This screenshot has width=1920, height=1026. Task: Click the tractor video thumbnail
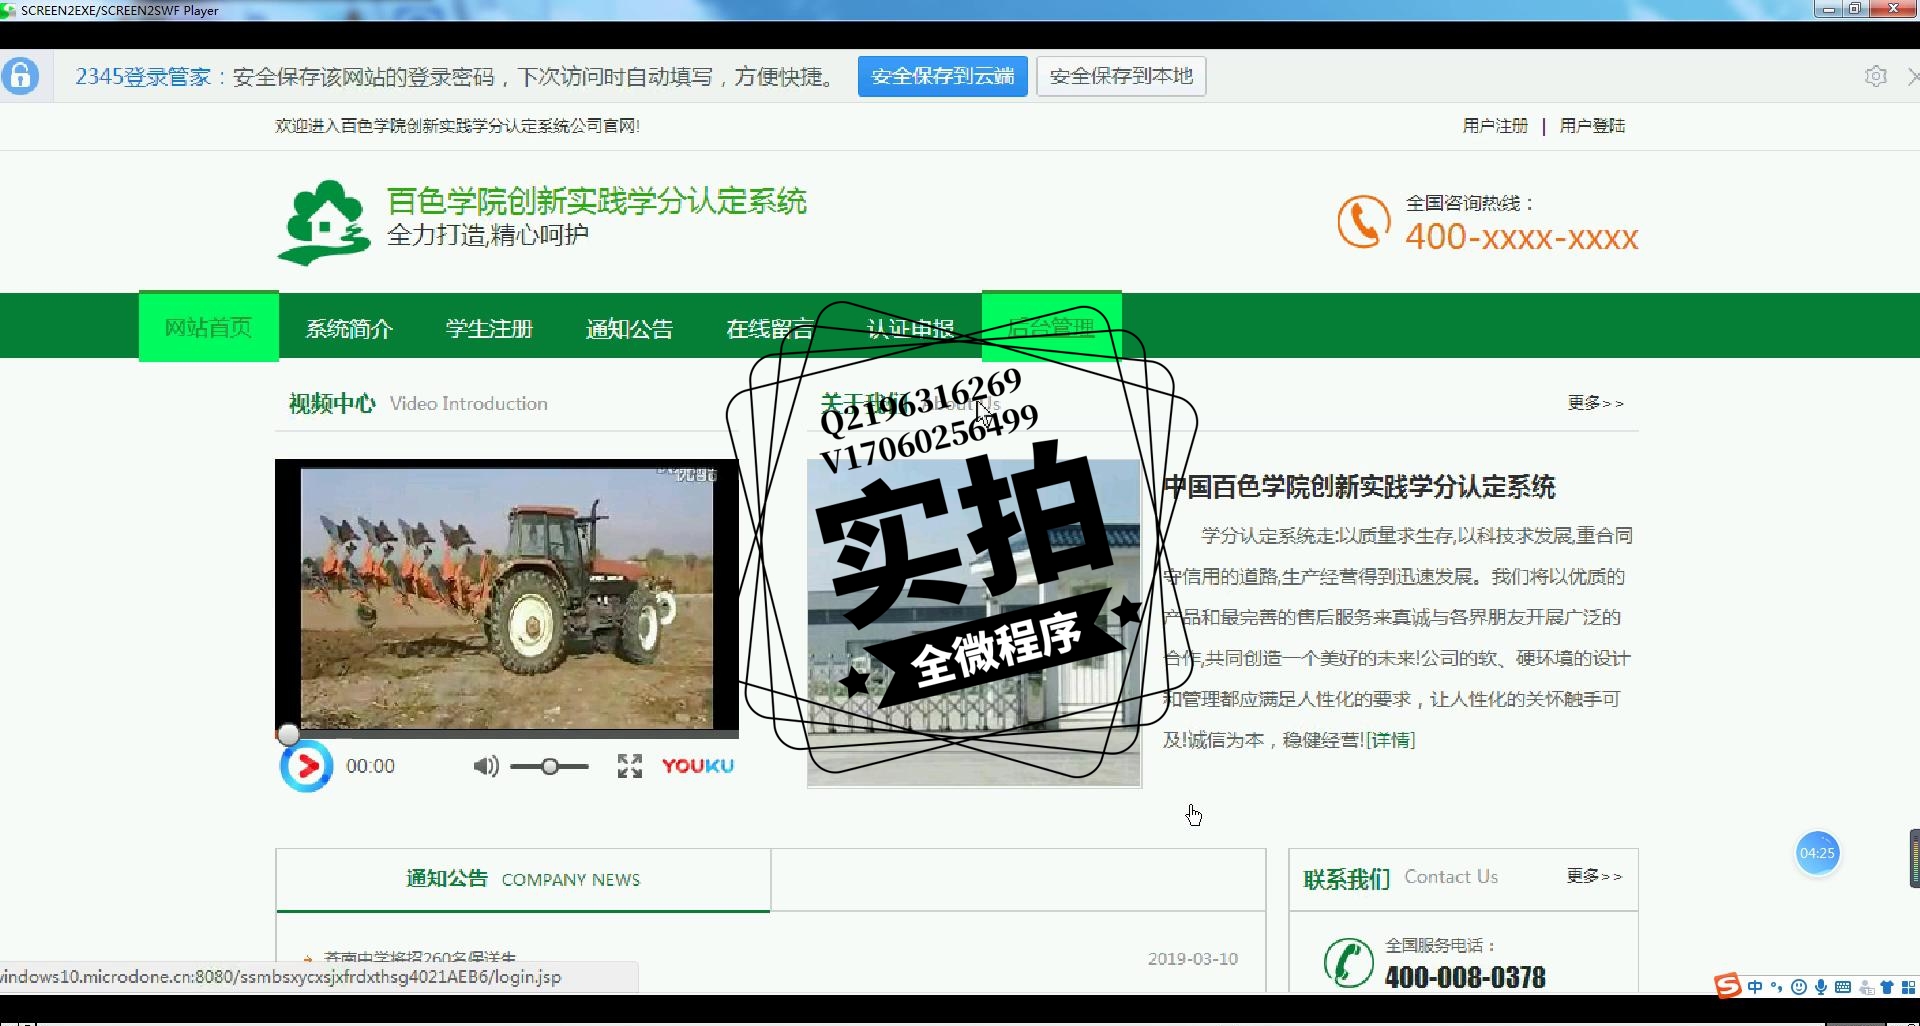click(507, 598)
